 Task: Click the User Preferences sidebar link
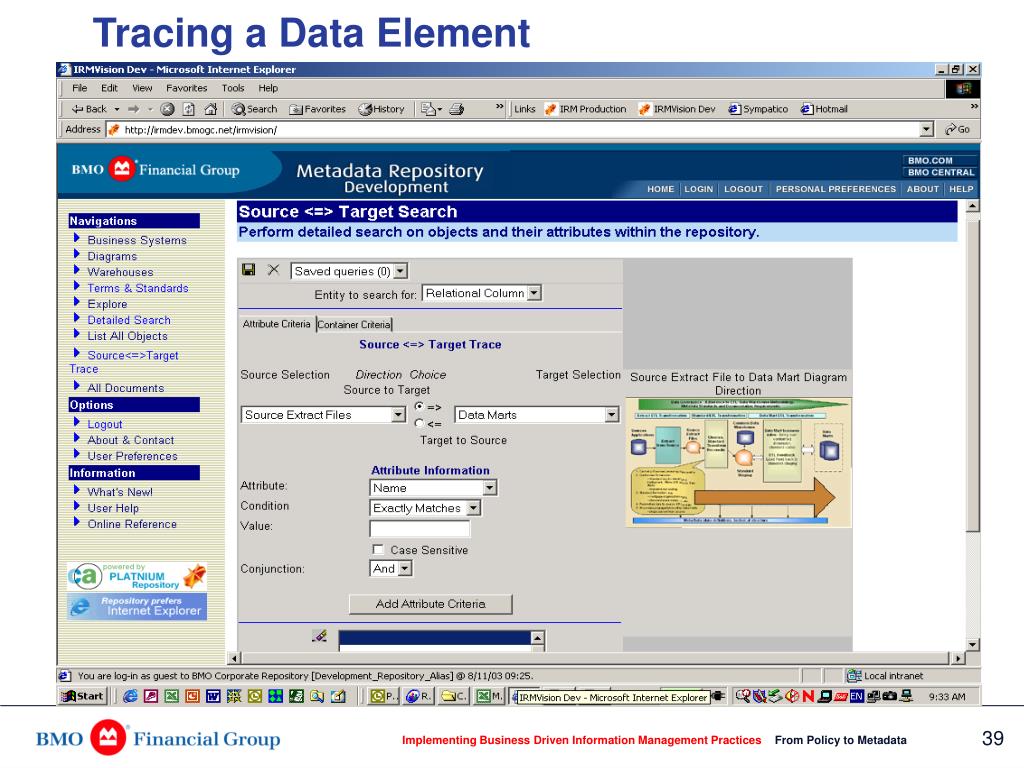coord(133,456)
